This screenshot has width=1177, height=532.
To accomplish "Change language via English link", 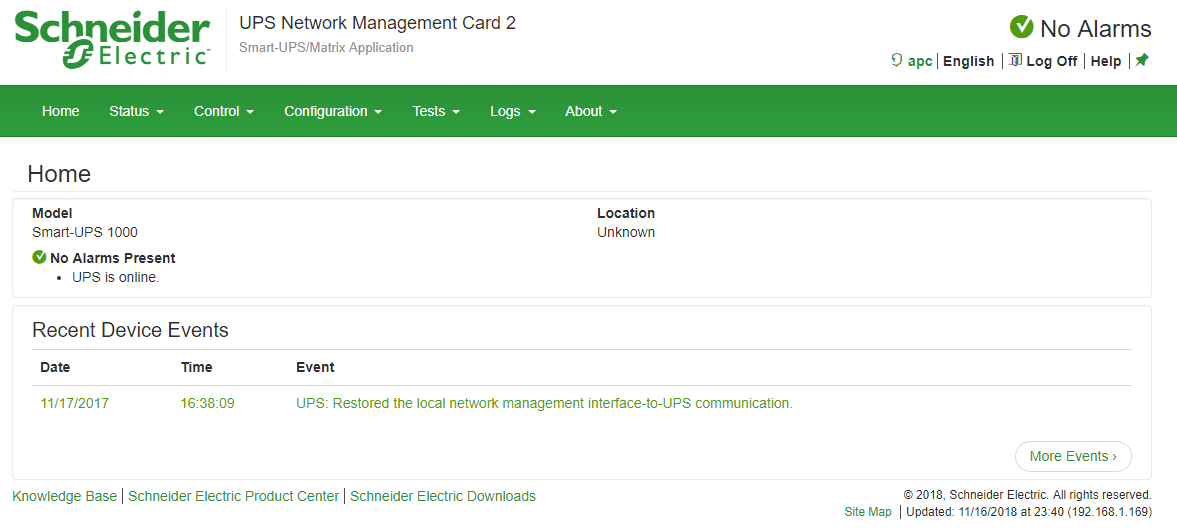I will 968,62.
